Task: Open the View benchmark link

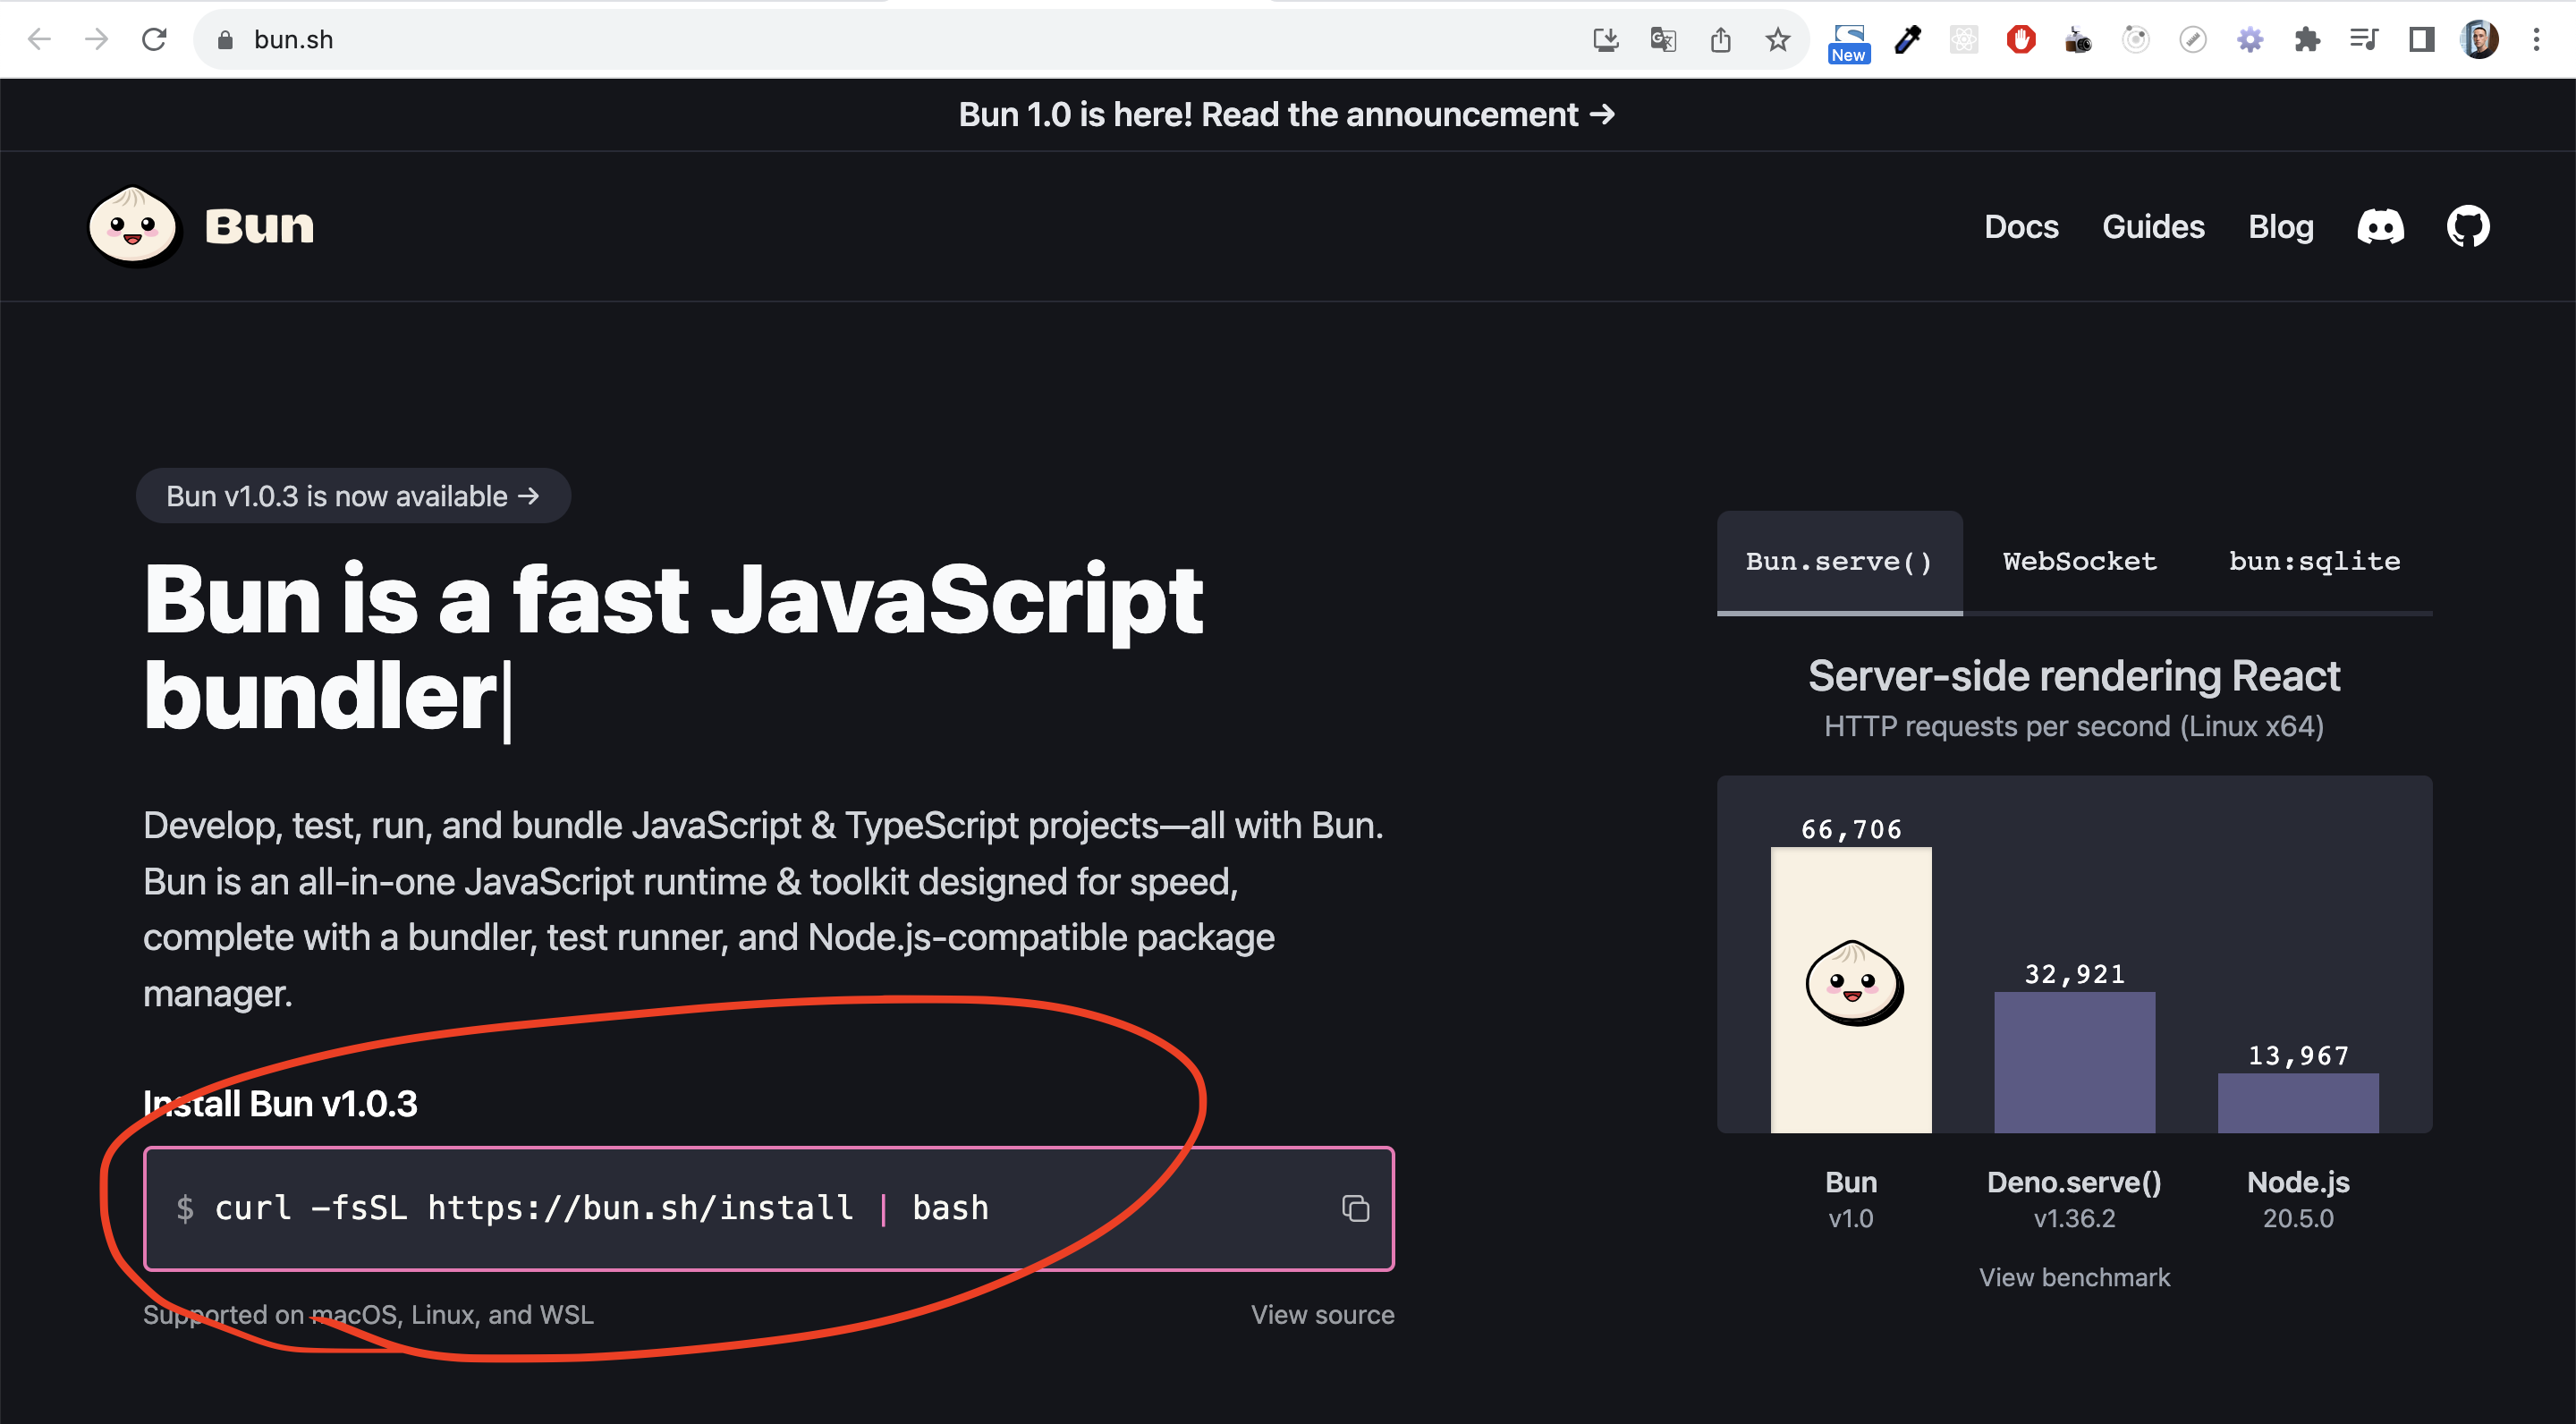Action: click(2074, 1277)
